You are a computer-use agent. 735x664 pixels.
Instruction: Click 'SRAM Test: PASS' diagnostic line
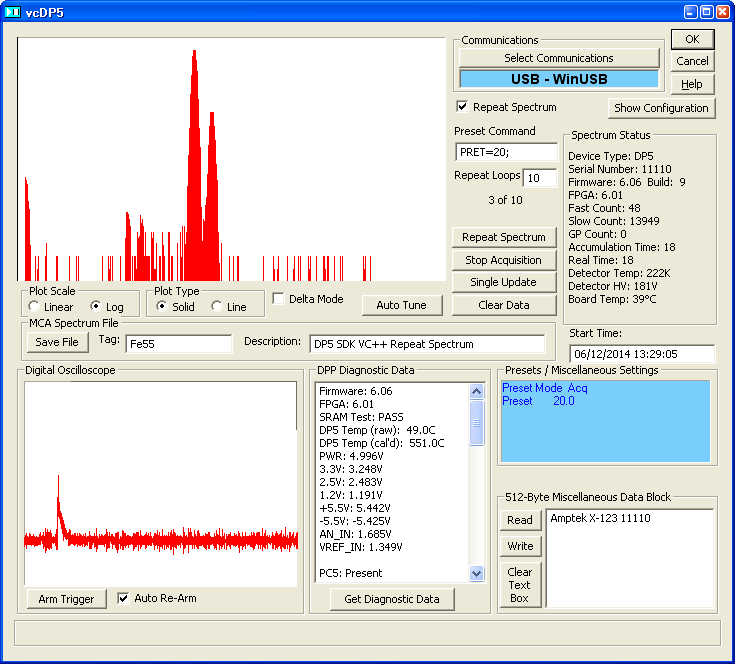pyautogui.click(x=361, y=417)
